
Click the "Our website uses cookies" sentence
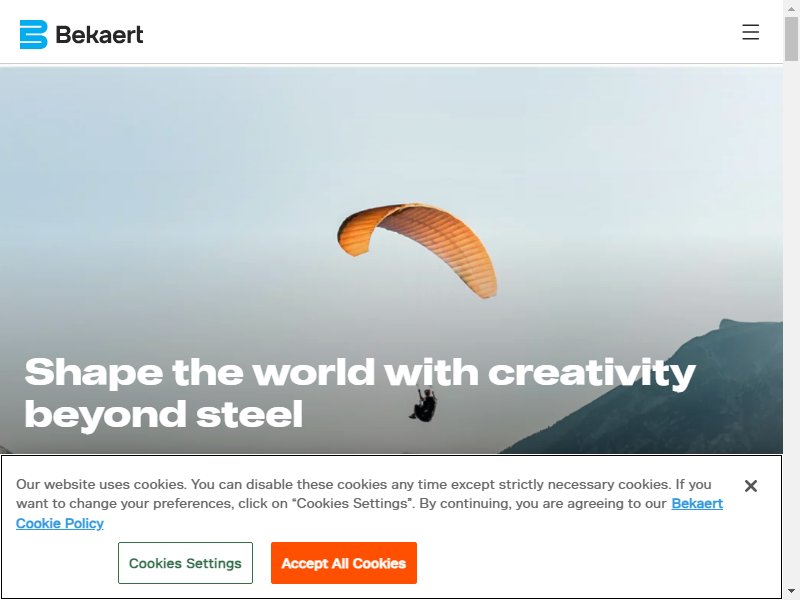102,484
